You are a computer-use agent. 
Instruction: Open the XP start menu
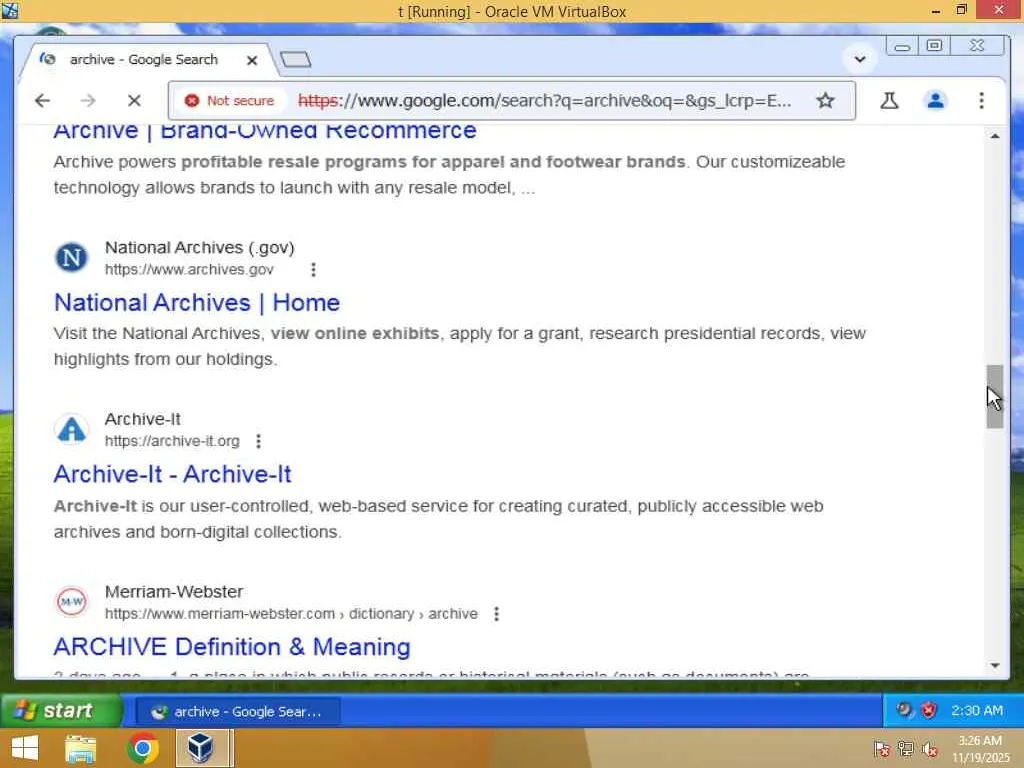(62, 711)
